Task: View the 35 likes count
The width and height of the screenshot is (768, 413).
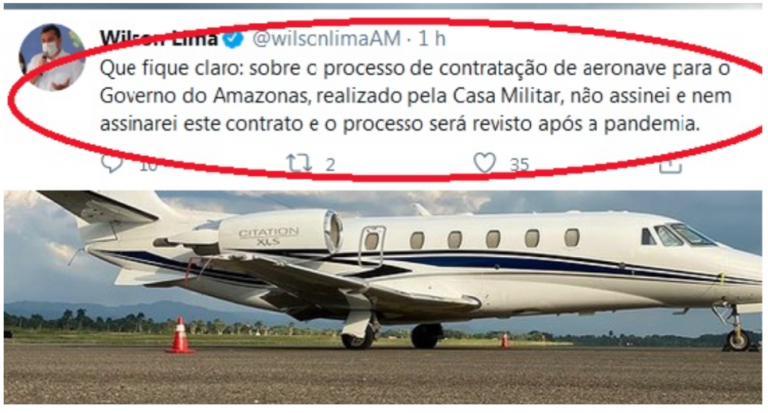Action: pos(519,164)
